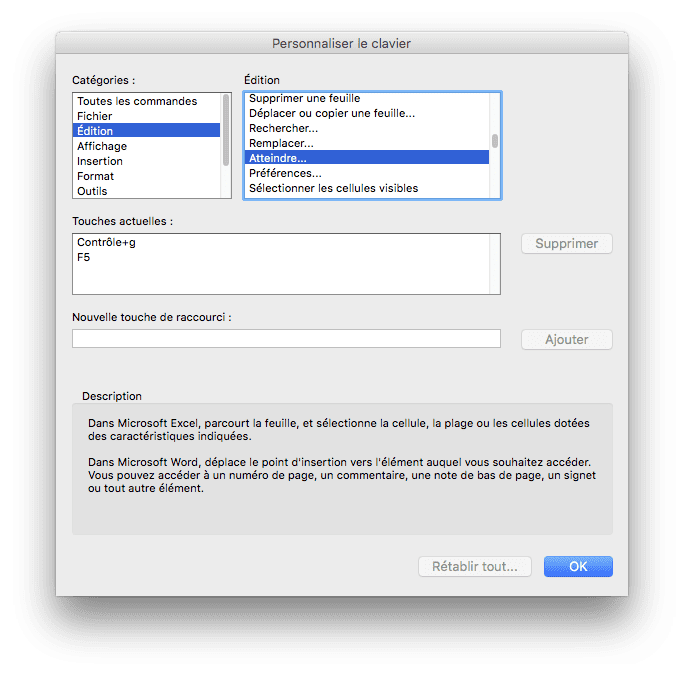Select the Préférences... command
This screenshot has width=684, height=676.
click(367, 173)
